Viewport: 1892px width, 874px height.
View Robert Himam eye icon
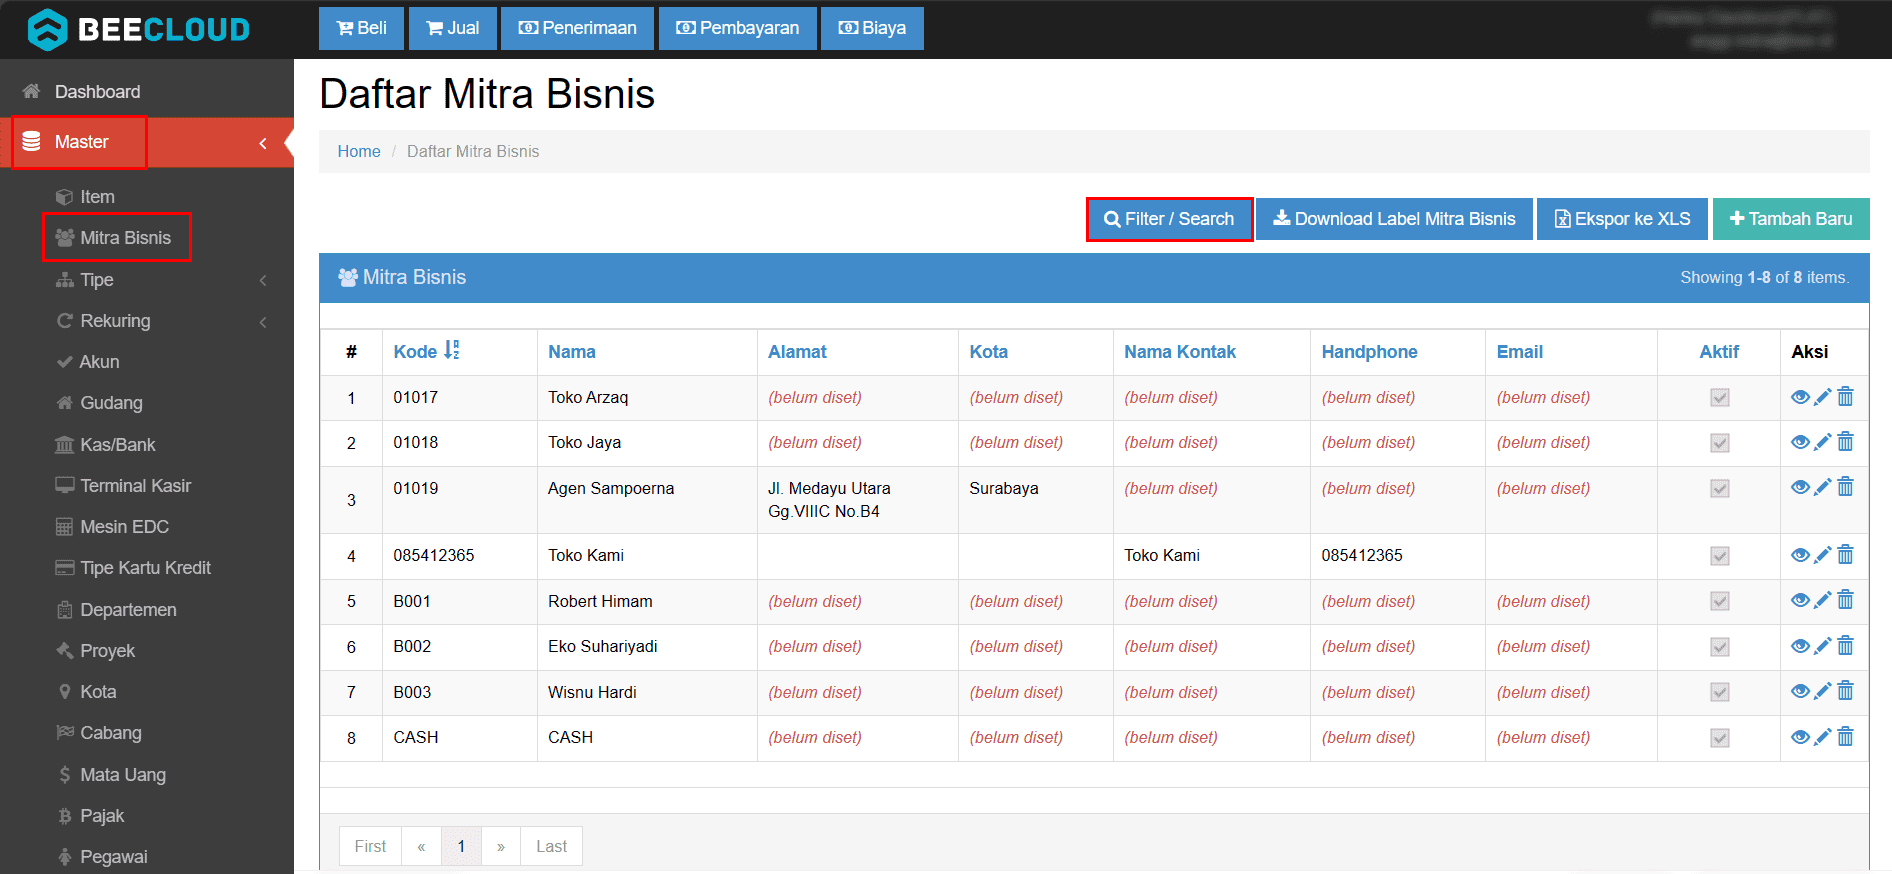pyautogui.click(x=1800, y=600)
